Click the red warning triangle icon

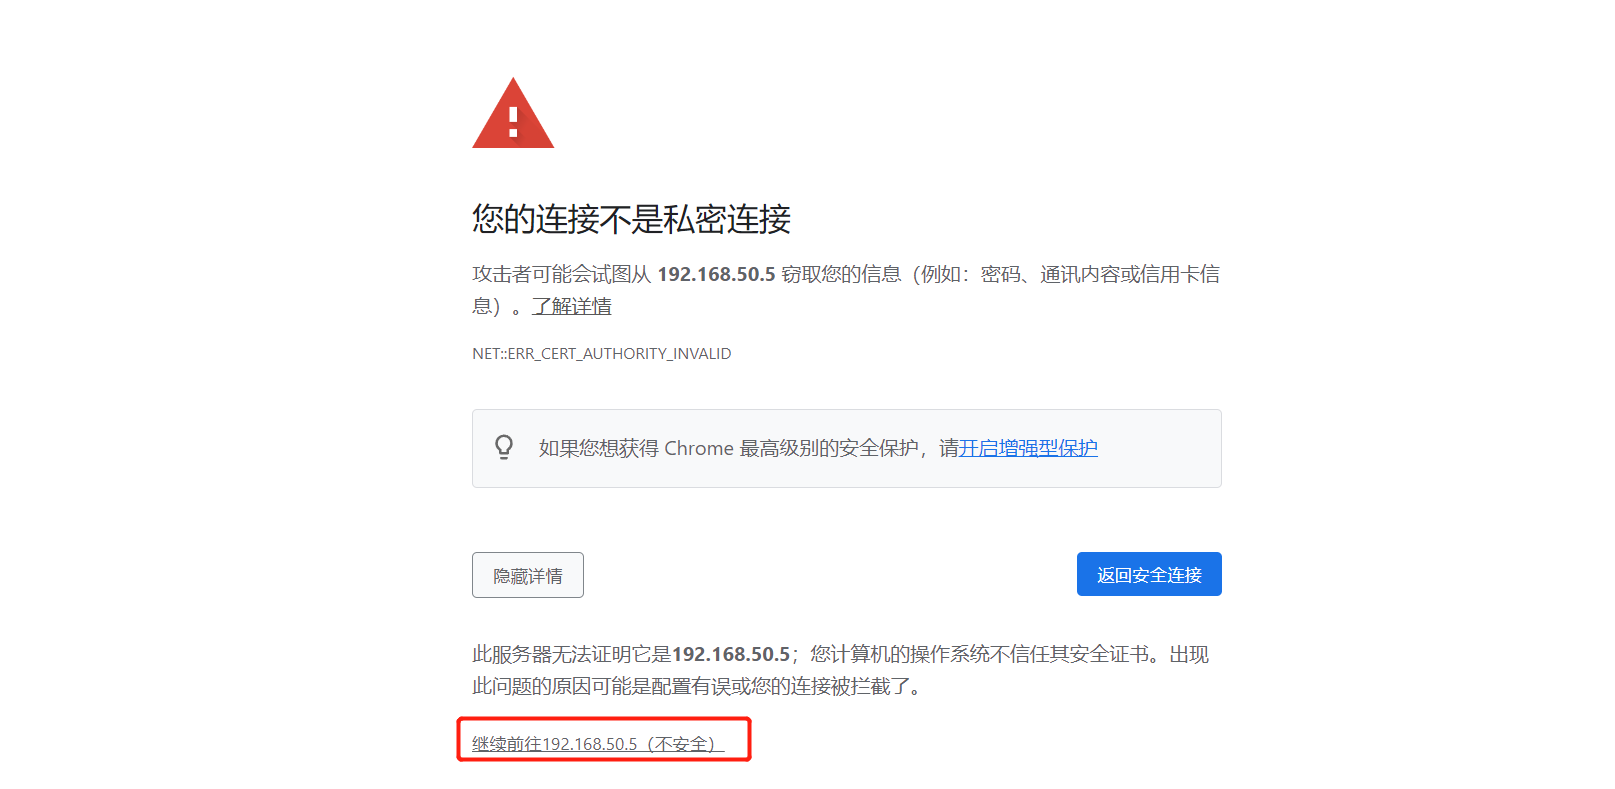pyautogui.click(x=513, y=113)
